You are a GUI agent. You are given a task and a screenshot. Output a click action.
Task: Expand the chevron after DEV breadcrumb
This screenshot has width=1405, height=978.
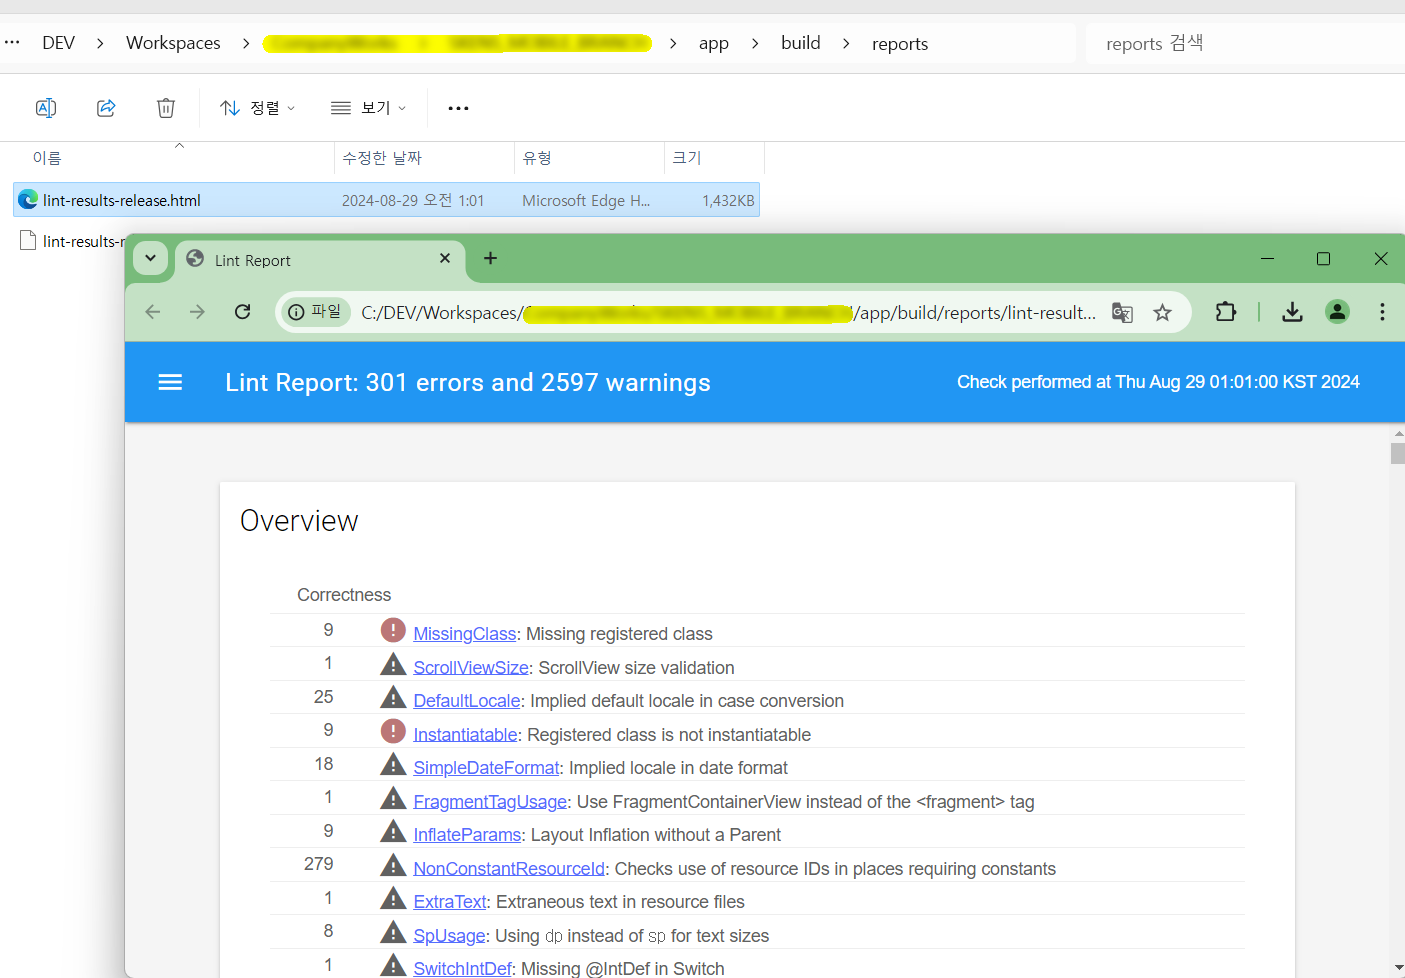(100, 43)
